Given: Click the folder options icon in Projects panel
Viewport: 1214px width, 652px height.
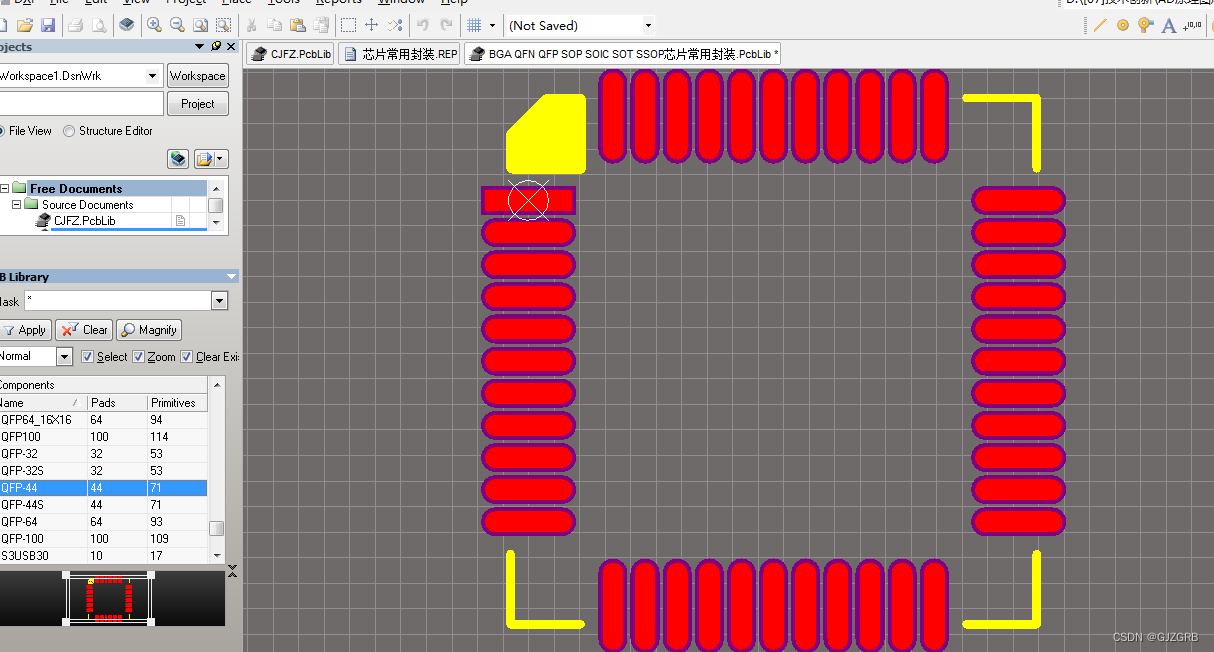Looking at the screenshot, I should 205,159.
